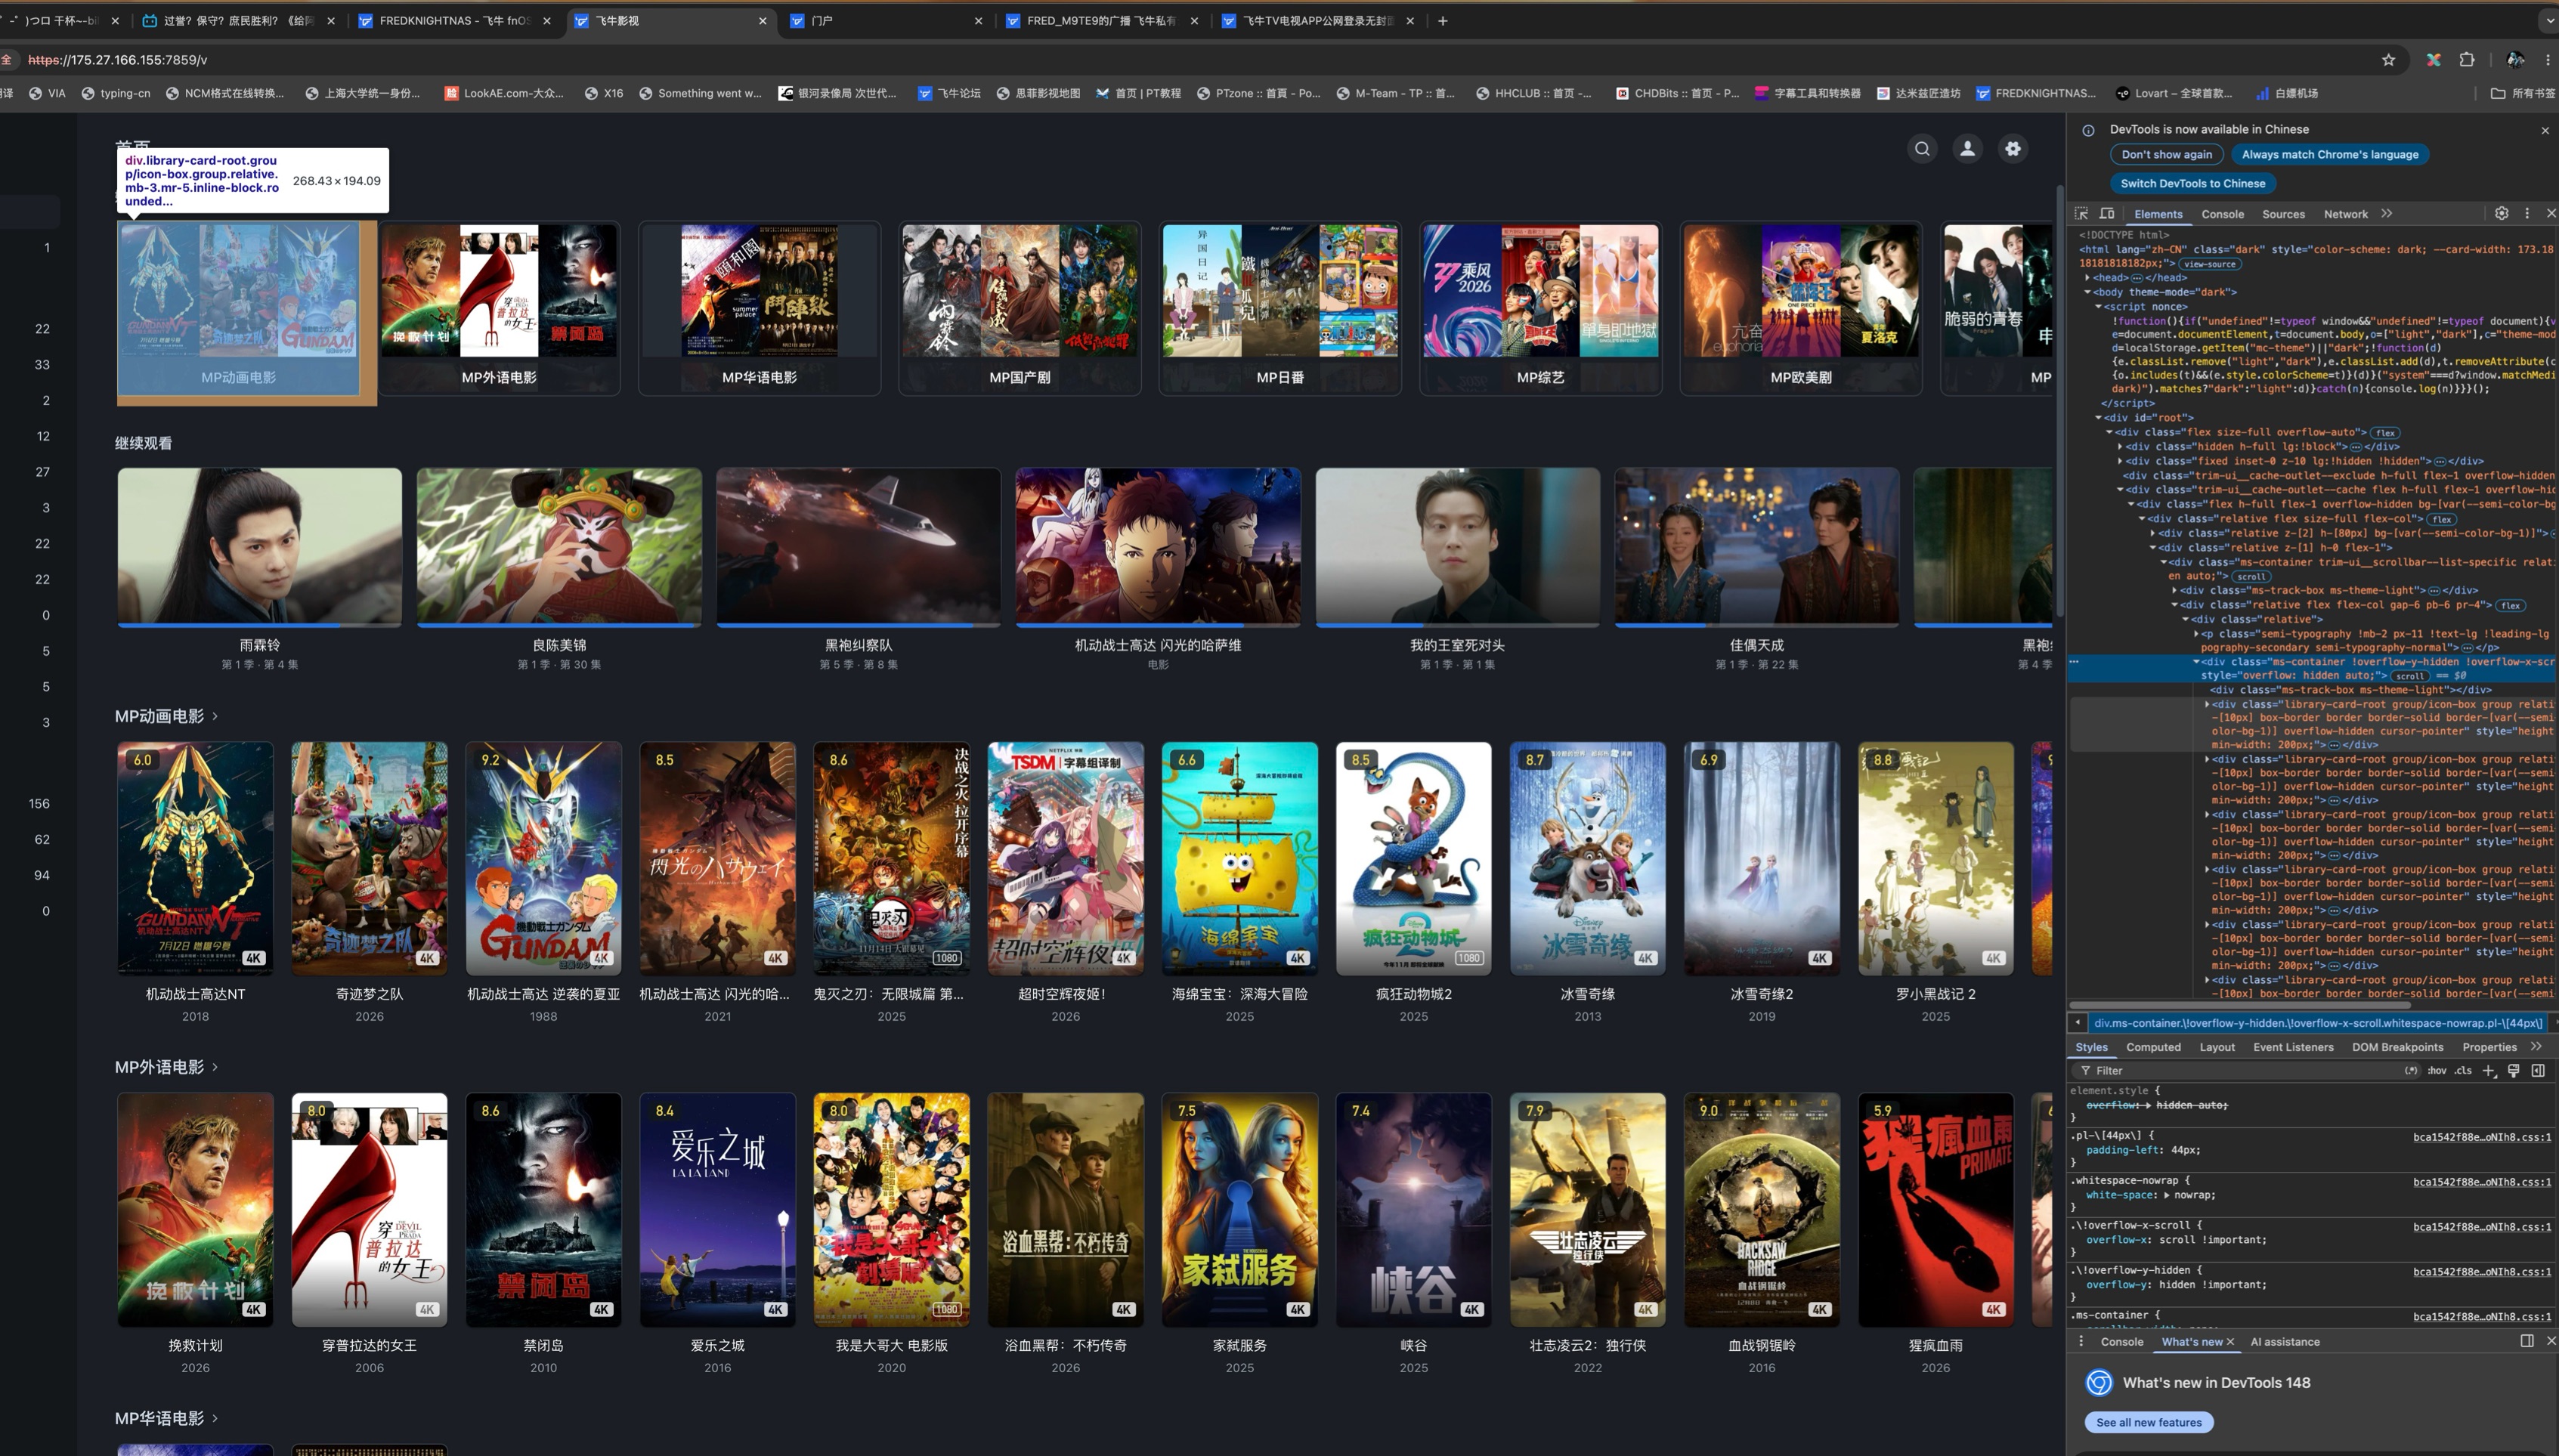
Task: Collapse the script nonce node
Action: pyautogui.click(x=2098, y=307)
